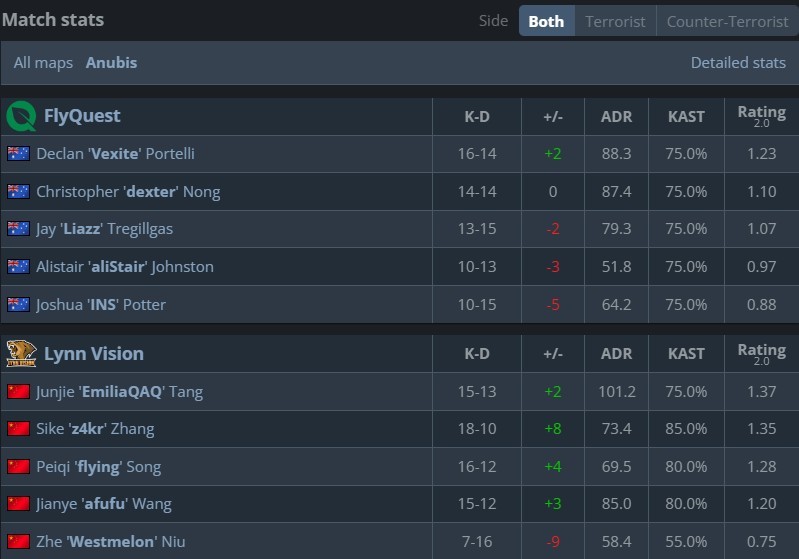Screen dimensions: 799x559
Task: Click the FlyQuest team name
Action: [x=82, y=116]
